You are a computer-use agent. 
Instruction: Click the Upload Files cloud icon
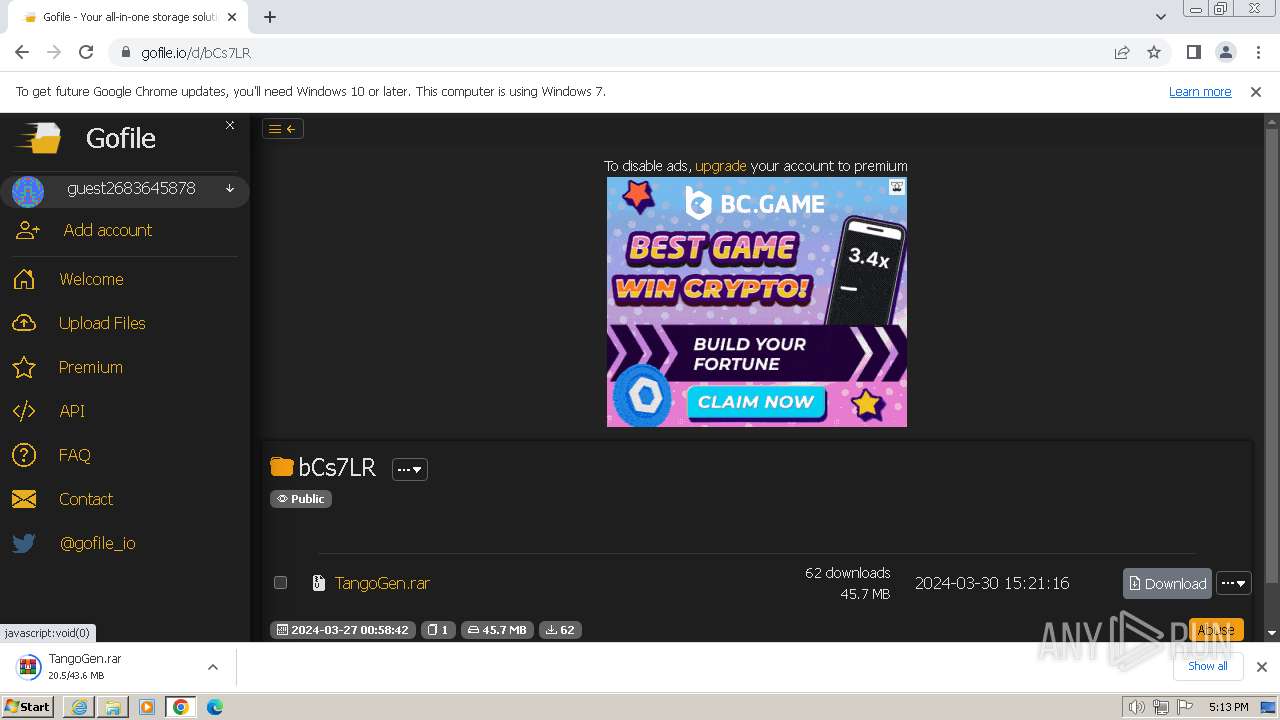point(24,323)
